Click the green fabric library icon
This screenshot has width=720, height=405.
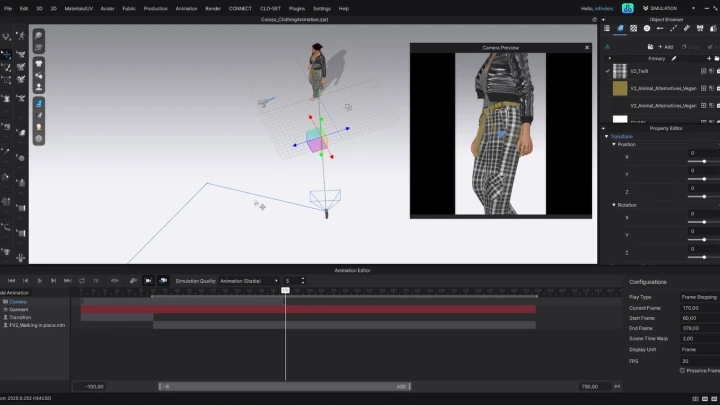tap(607, 47)
